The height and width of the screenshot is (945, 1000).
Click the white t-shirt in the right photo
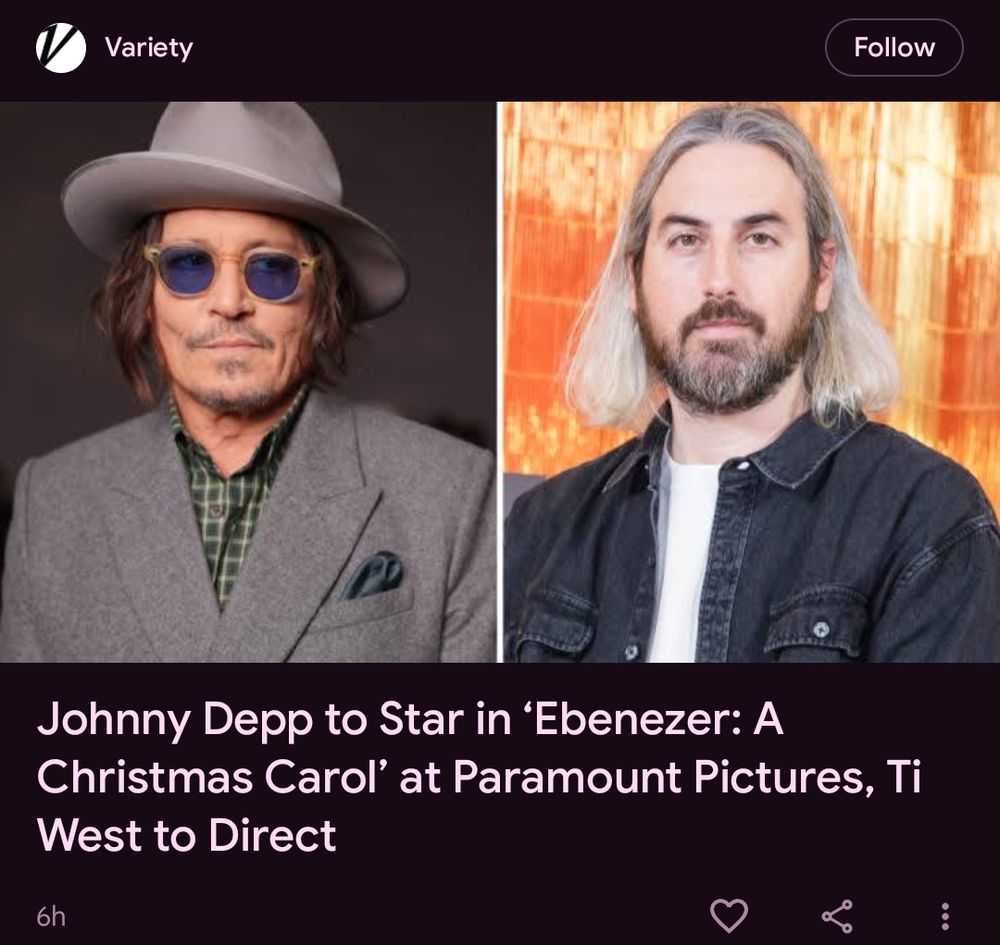[681, 561]
